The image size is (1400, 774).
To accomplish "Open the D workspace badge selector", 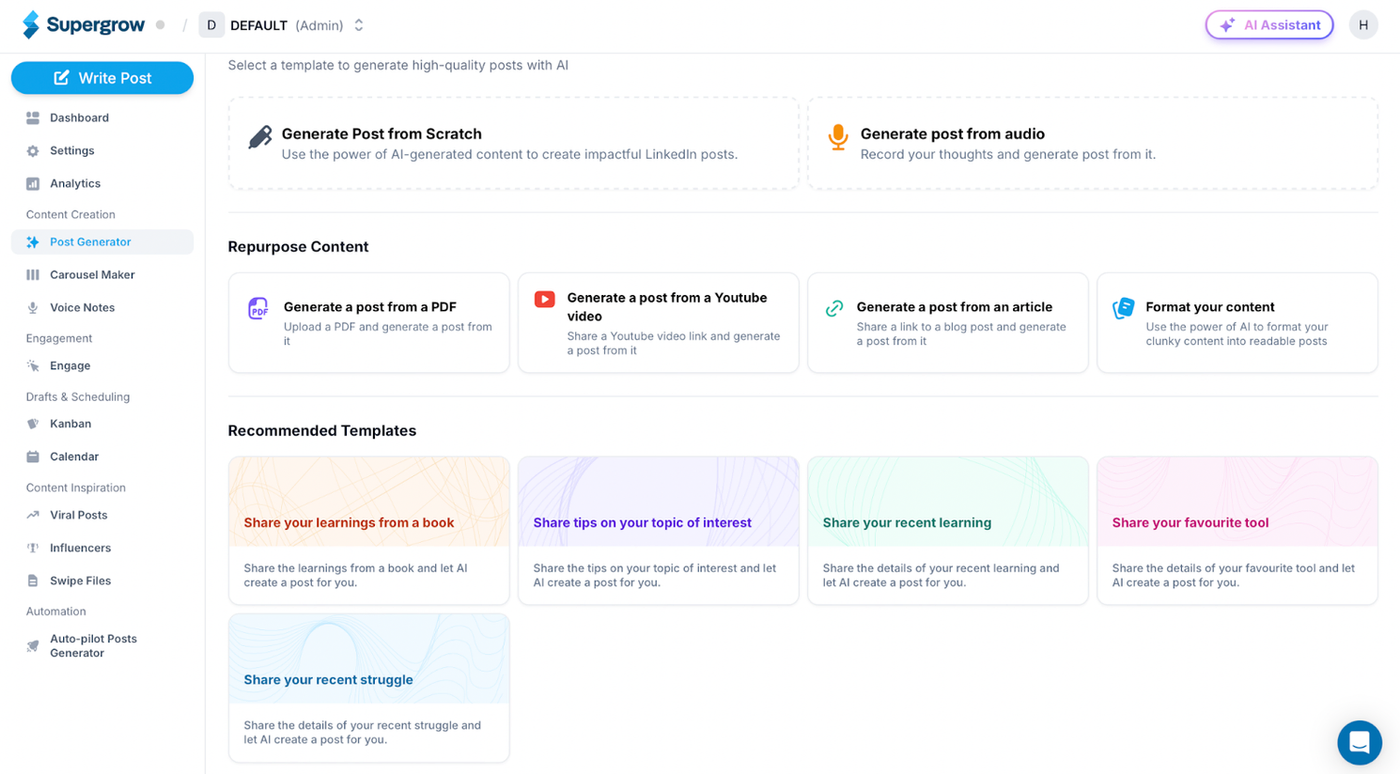I will point(211,25).
